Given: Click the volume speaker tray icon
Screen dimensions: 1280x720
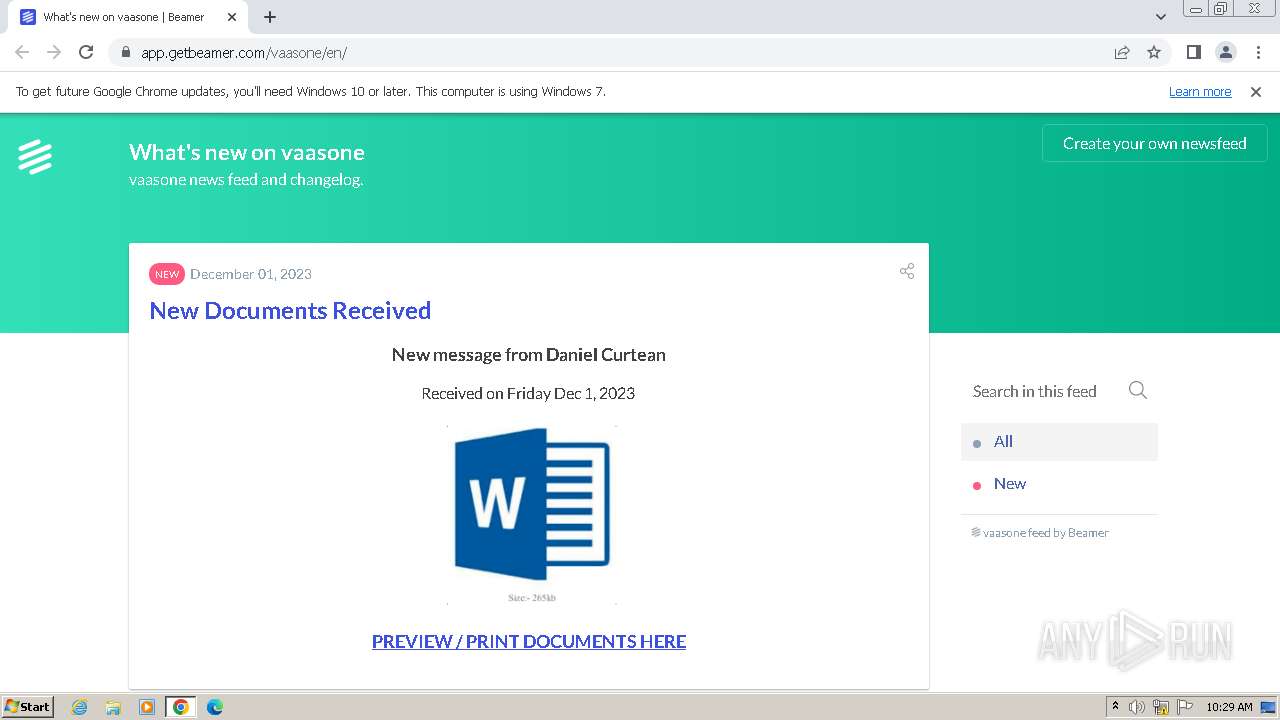Looking at the screenshot, I should (x=1137, y=707).
